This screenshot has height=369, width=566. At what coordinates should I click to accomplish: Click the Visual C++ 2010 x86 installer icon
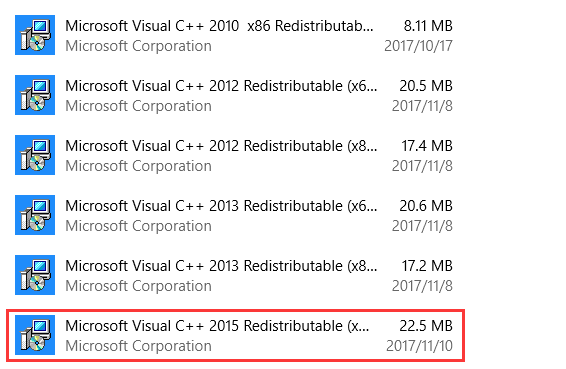tap(35, 35)
